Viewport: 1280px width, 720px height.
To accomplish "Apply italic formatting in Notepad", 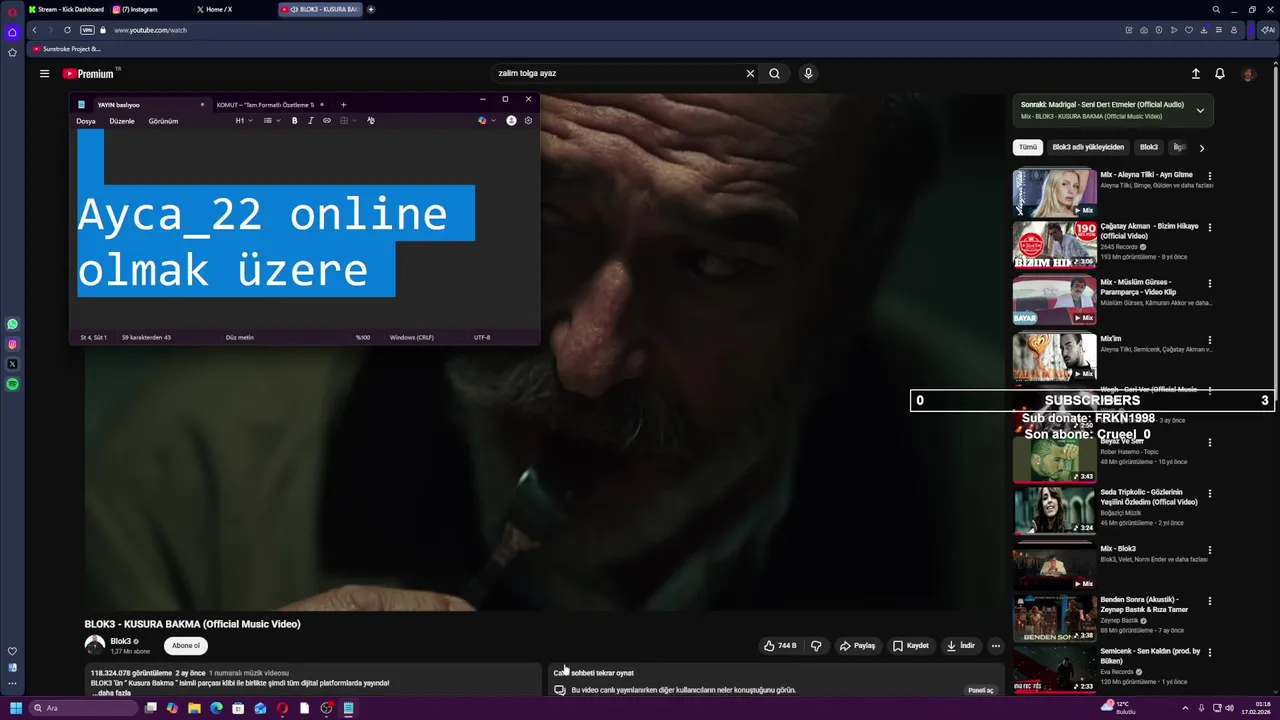I will (x=310, y=121).
